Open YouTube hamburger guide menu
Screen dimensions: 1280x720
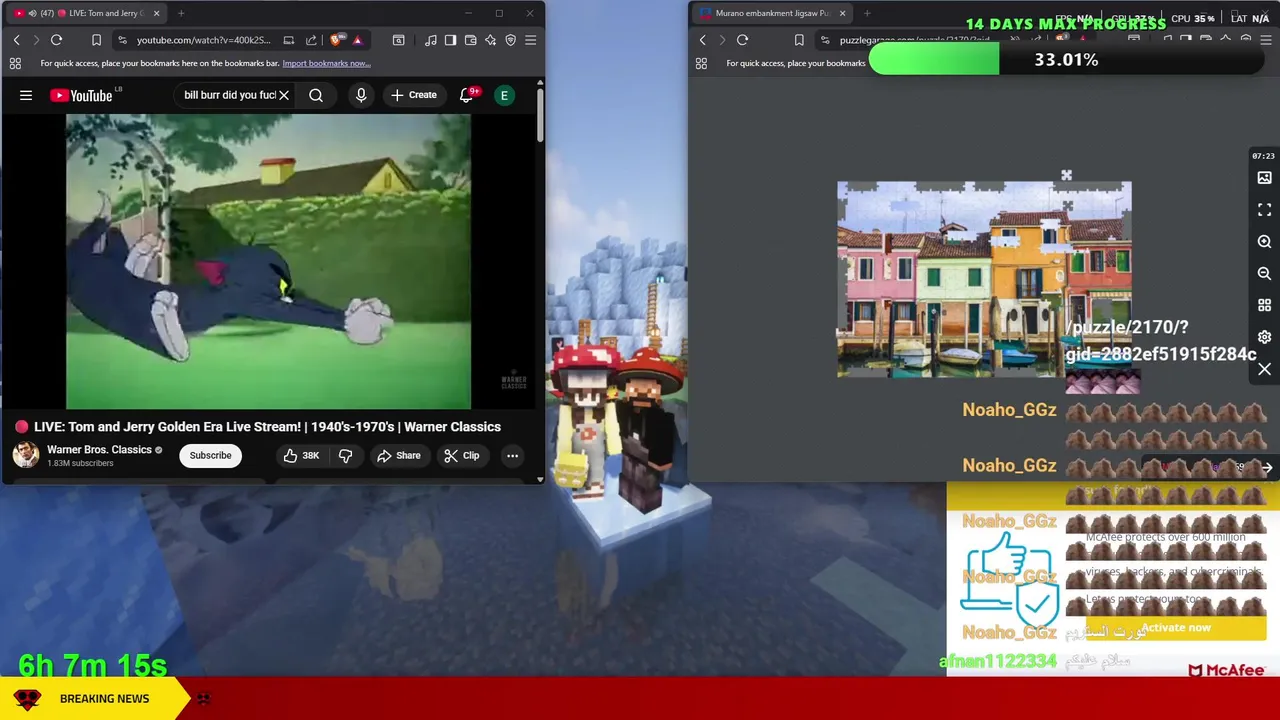point(26,95)
